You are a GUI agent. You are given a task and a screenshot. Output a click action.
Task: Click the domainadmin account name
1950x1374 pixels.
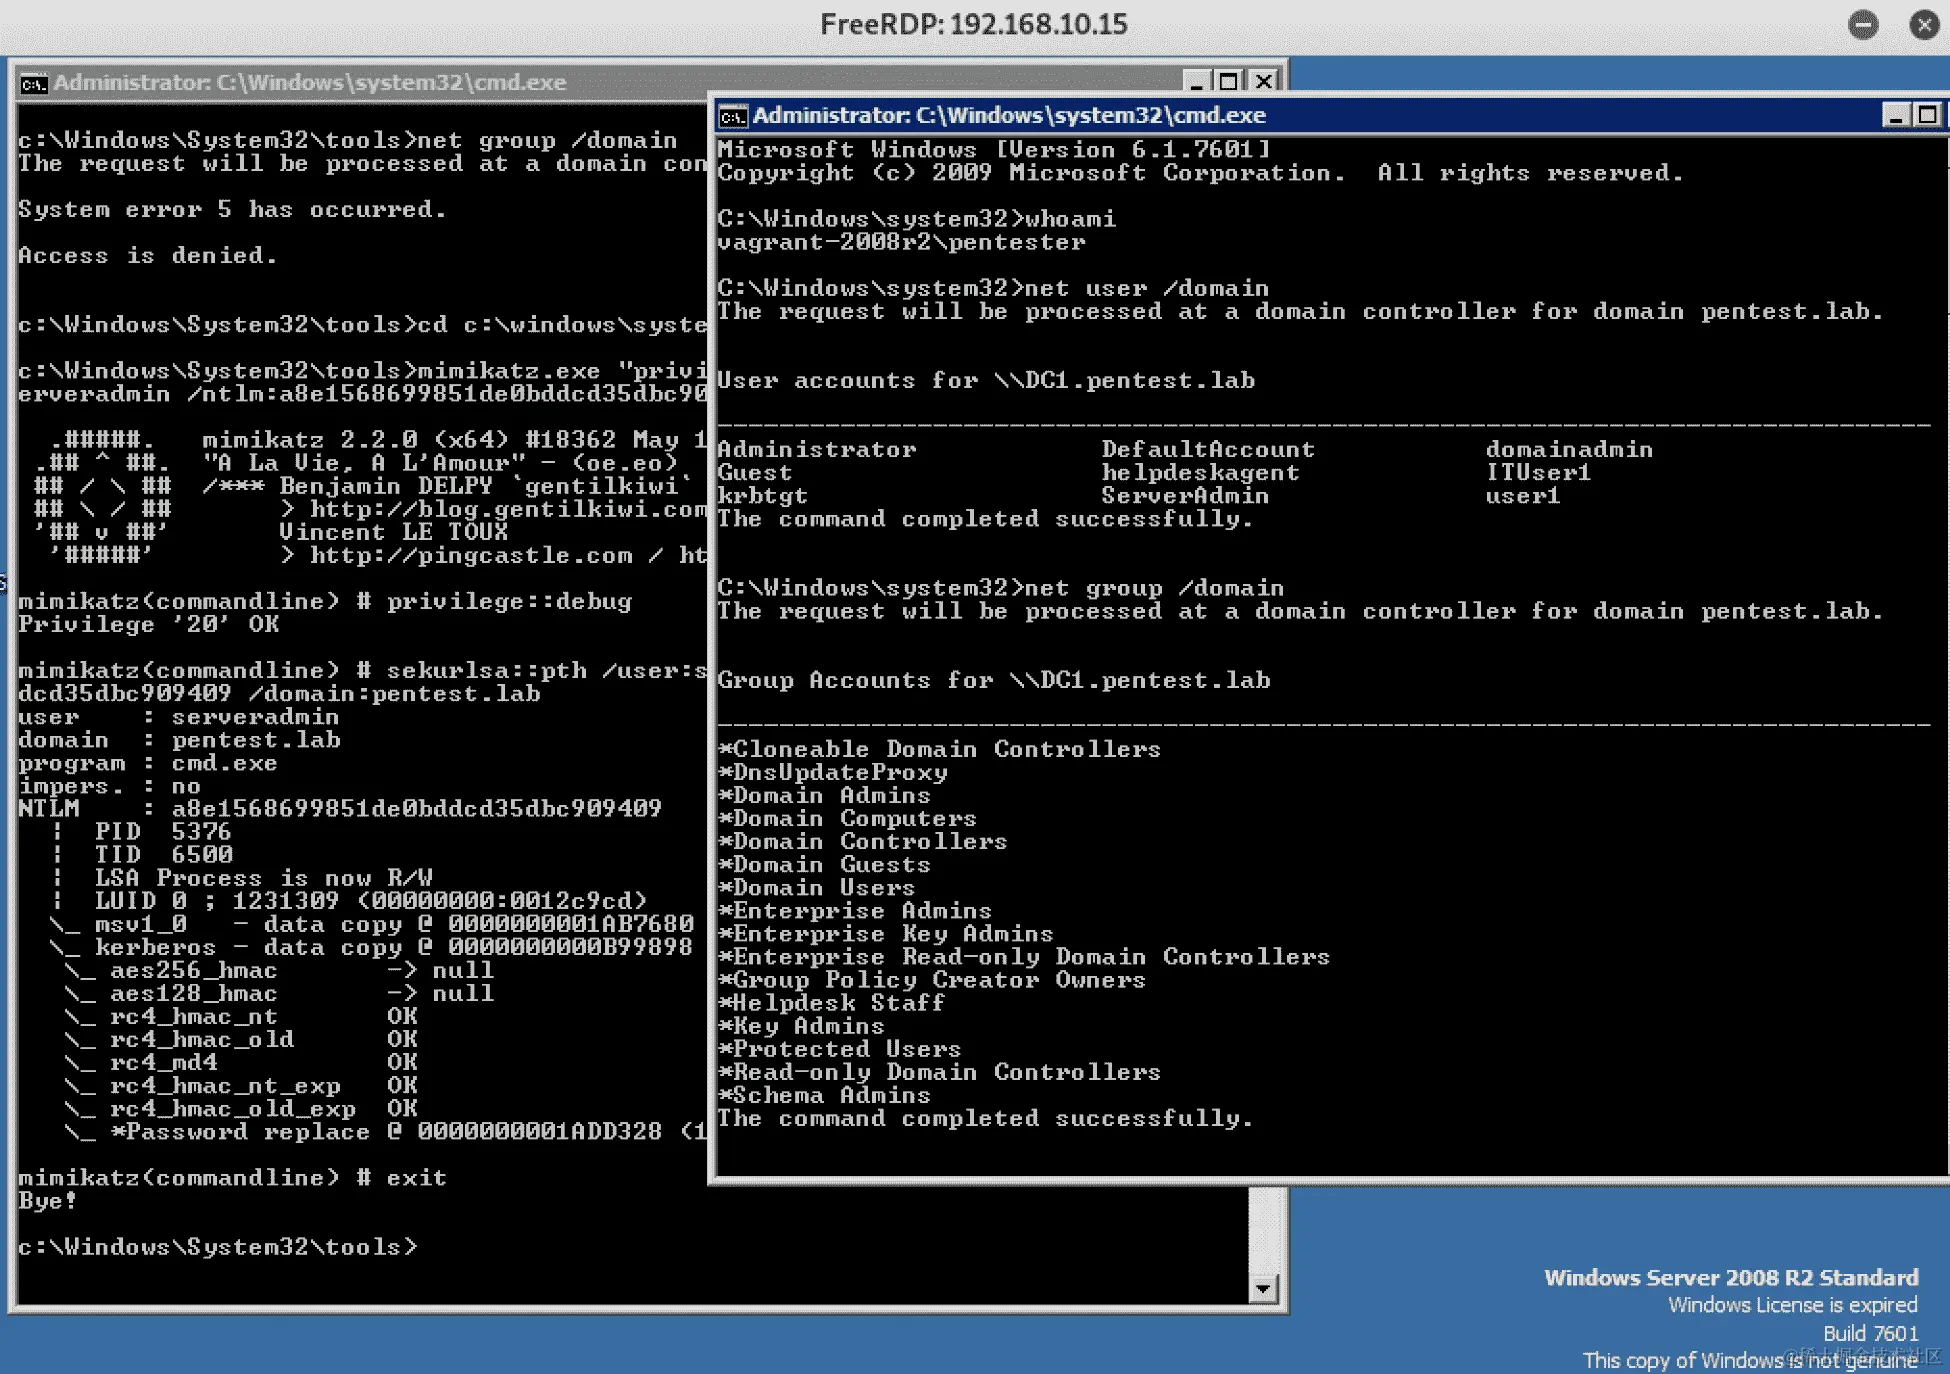pyautogui.click(x=1568, y=450)
